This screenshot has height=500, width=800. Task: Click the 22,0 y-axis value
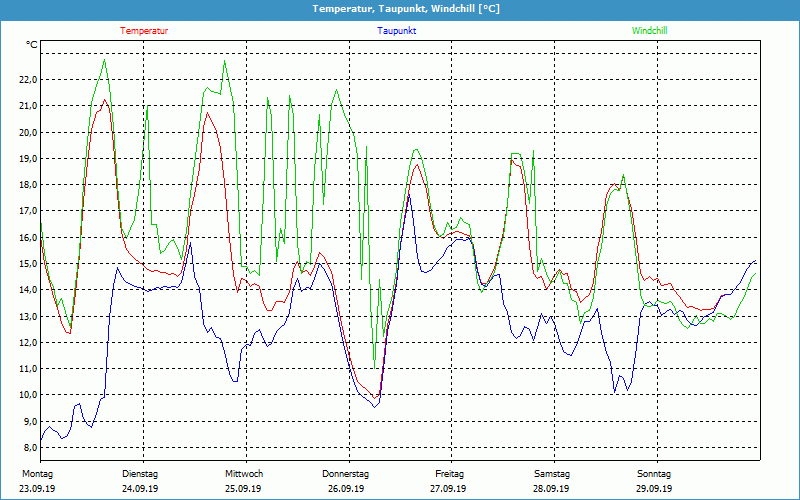click(28, 80)
